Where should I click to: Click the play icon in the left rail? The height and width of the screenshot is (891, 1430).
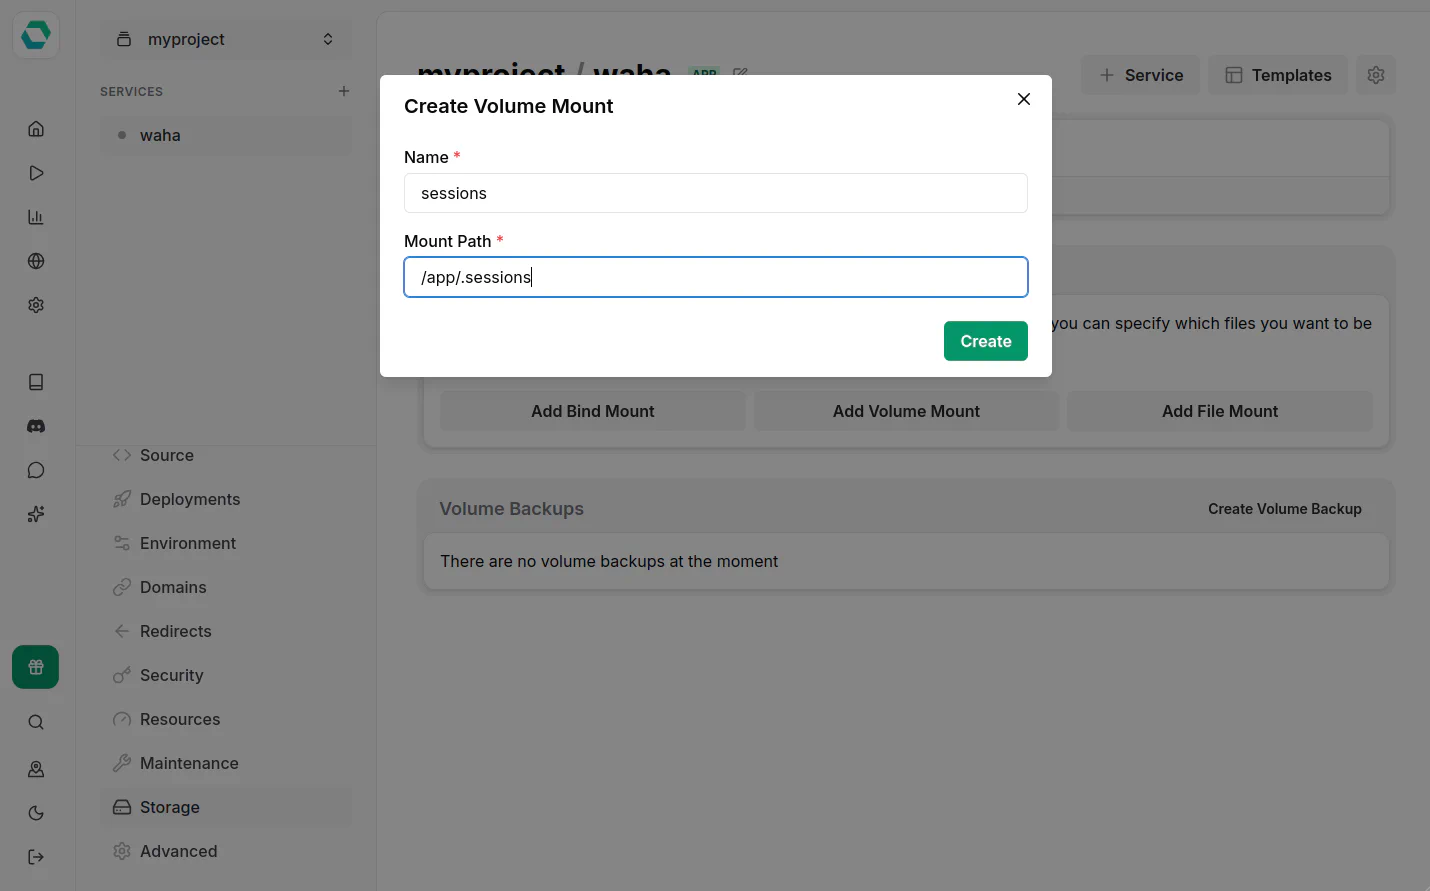(x=36, y=173)
